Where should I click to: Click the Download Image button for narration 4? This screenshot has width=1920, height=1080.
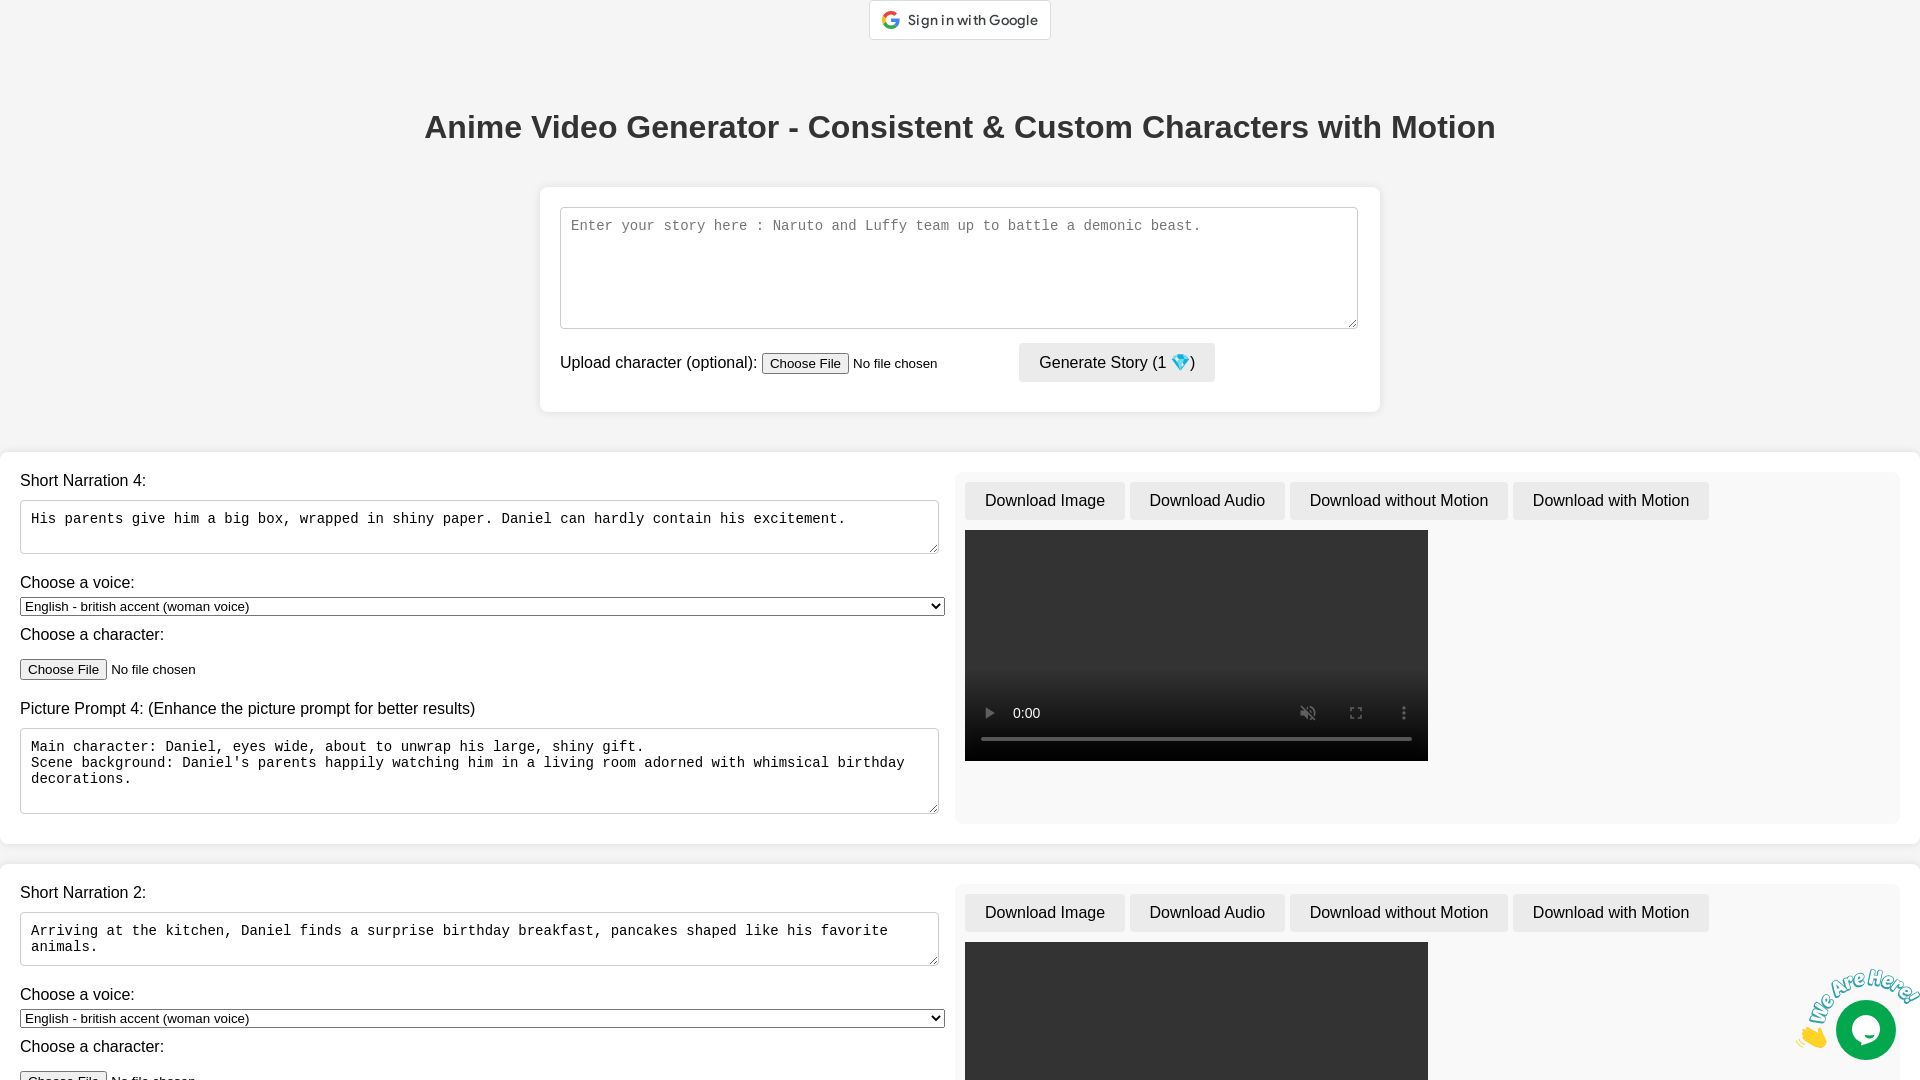pos(1044,500)
